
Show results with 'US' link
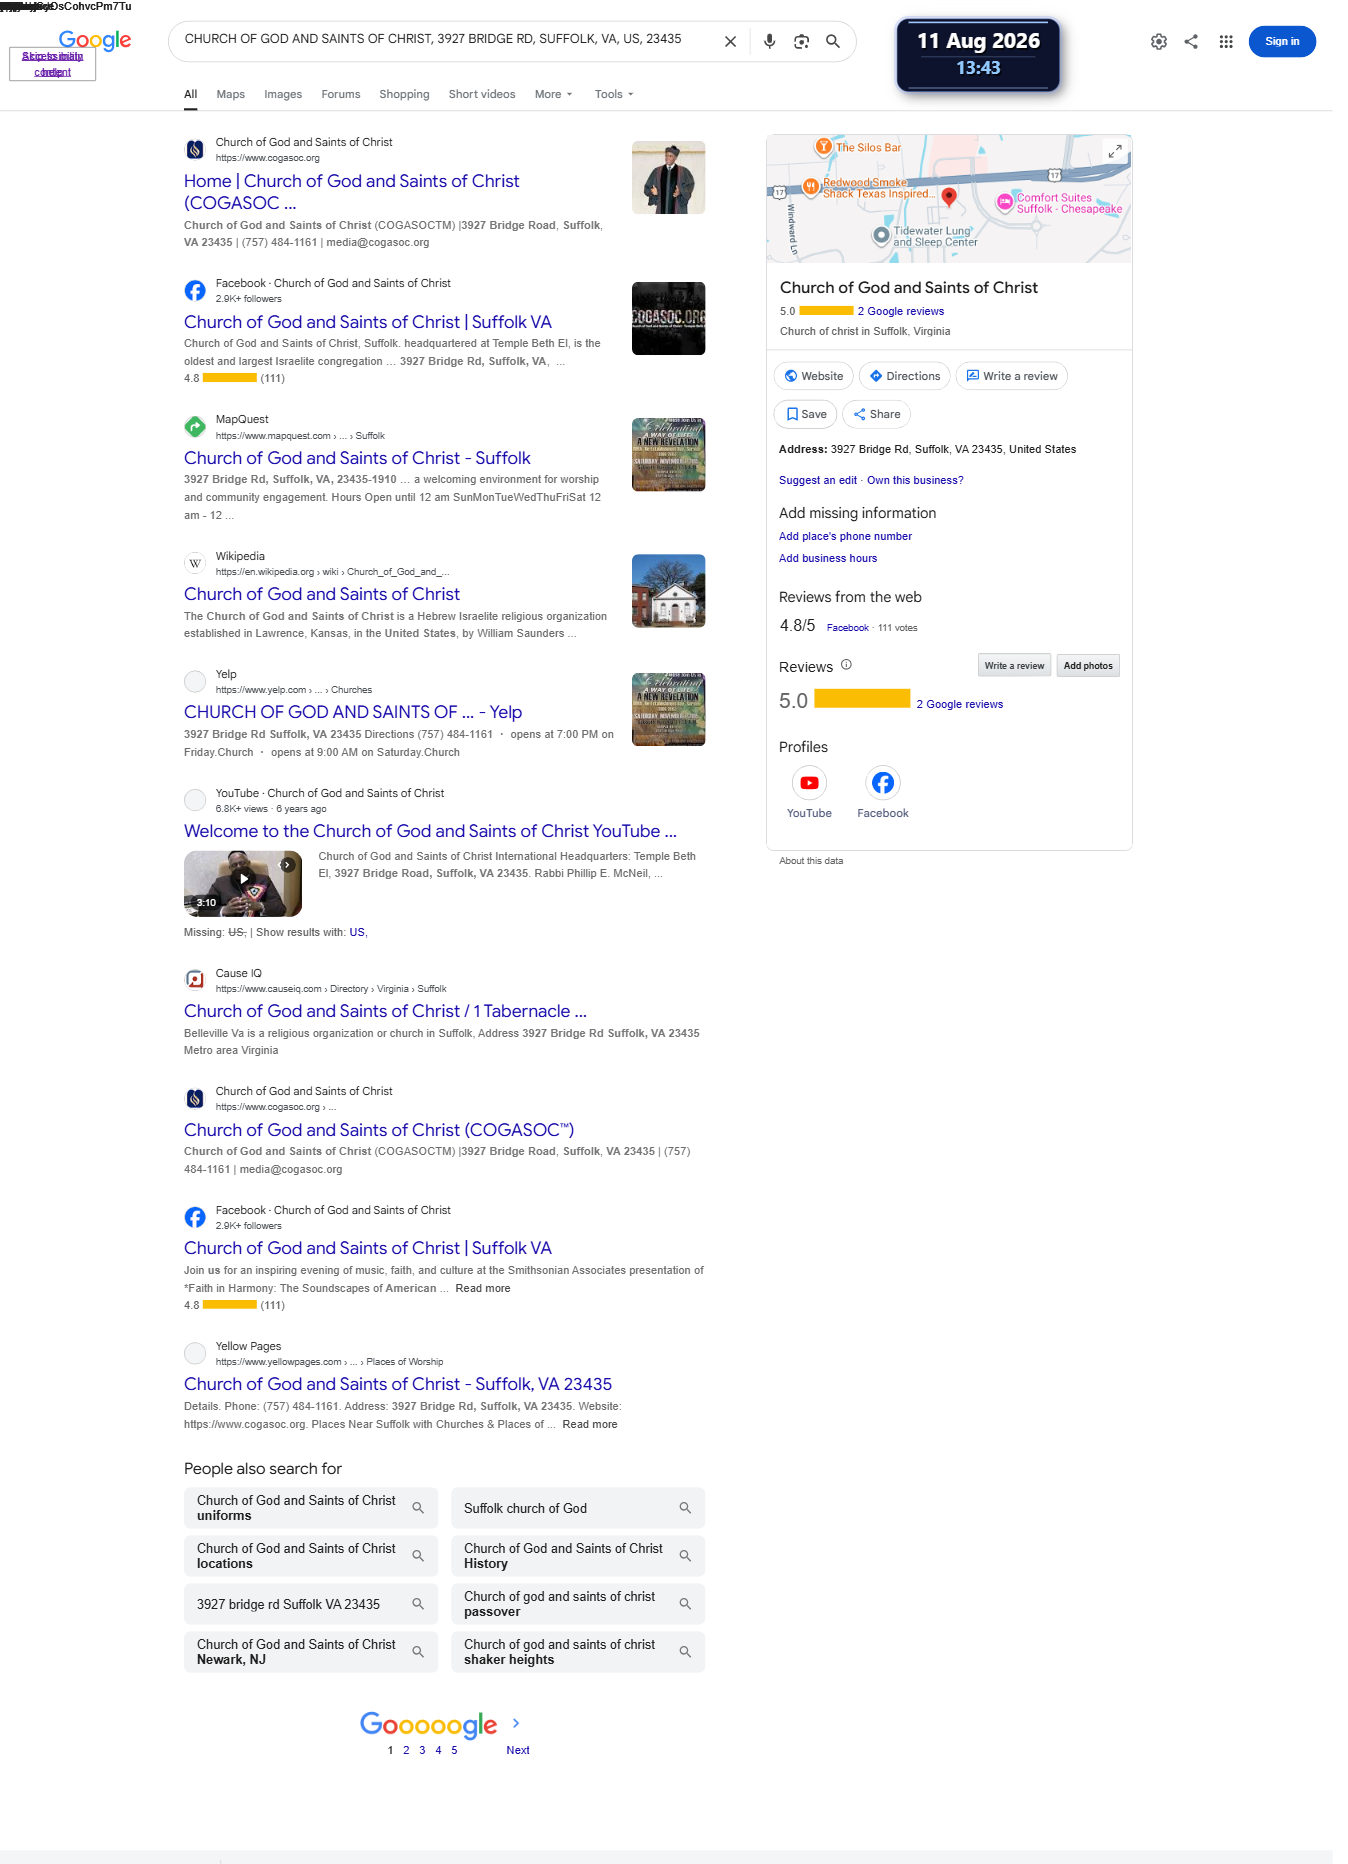357,932
